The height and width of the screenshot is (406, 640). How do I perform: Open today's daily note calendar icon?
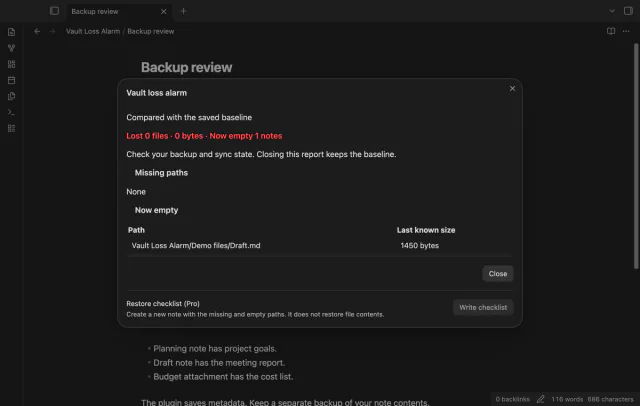(x=11, y=80)
